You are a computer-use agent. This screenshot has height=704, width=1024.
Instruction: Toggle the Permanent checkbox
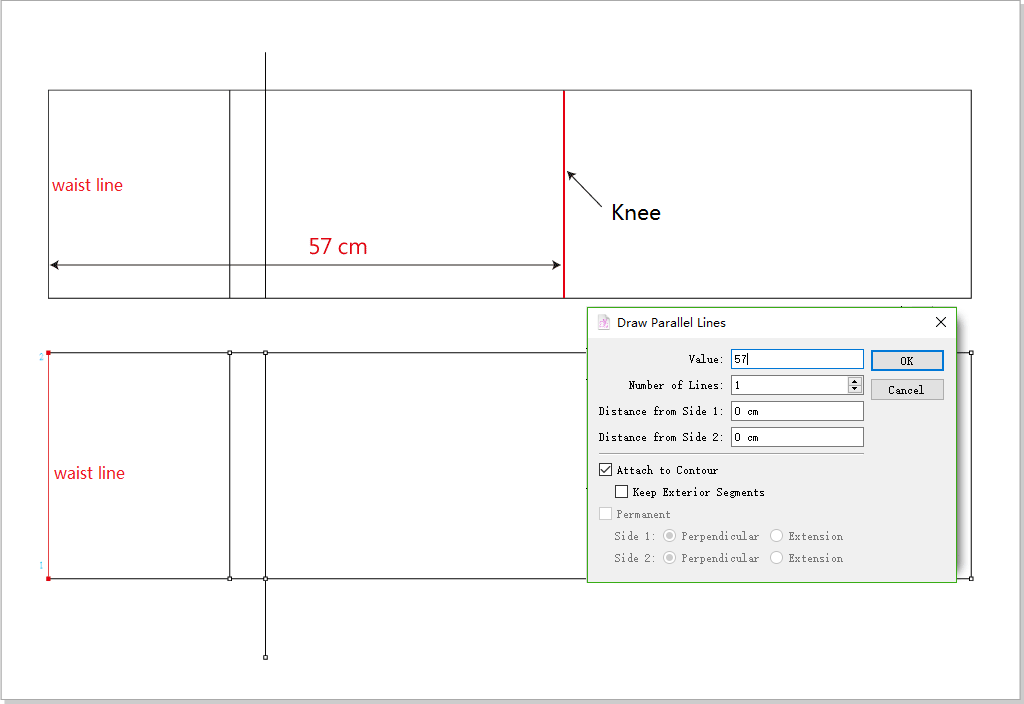[606, 514]
